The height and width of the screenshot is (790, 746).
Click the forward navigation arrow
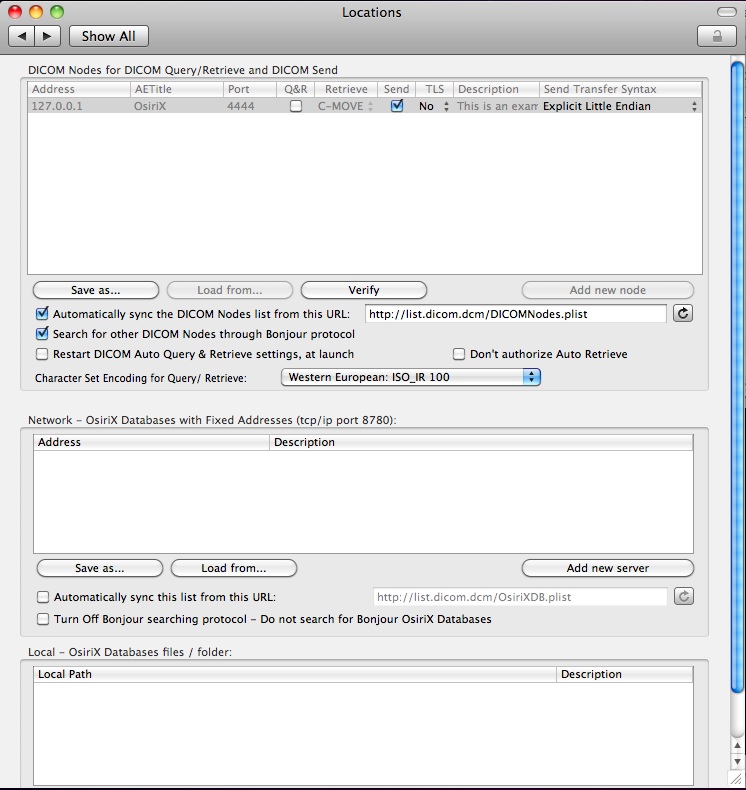(47, 36)
